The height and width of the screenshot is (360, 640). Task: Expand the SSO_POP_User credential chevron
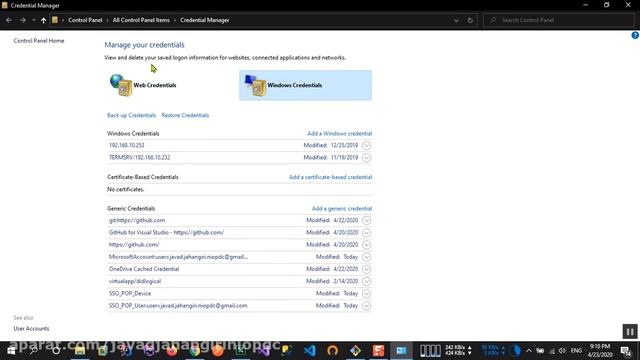point(367,306)
